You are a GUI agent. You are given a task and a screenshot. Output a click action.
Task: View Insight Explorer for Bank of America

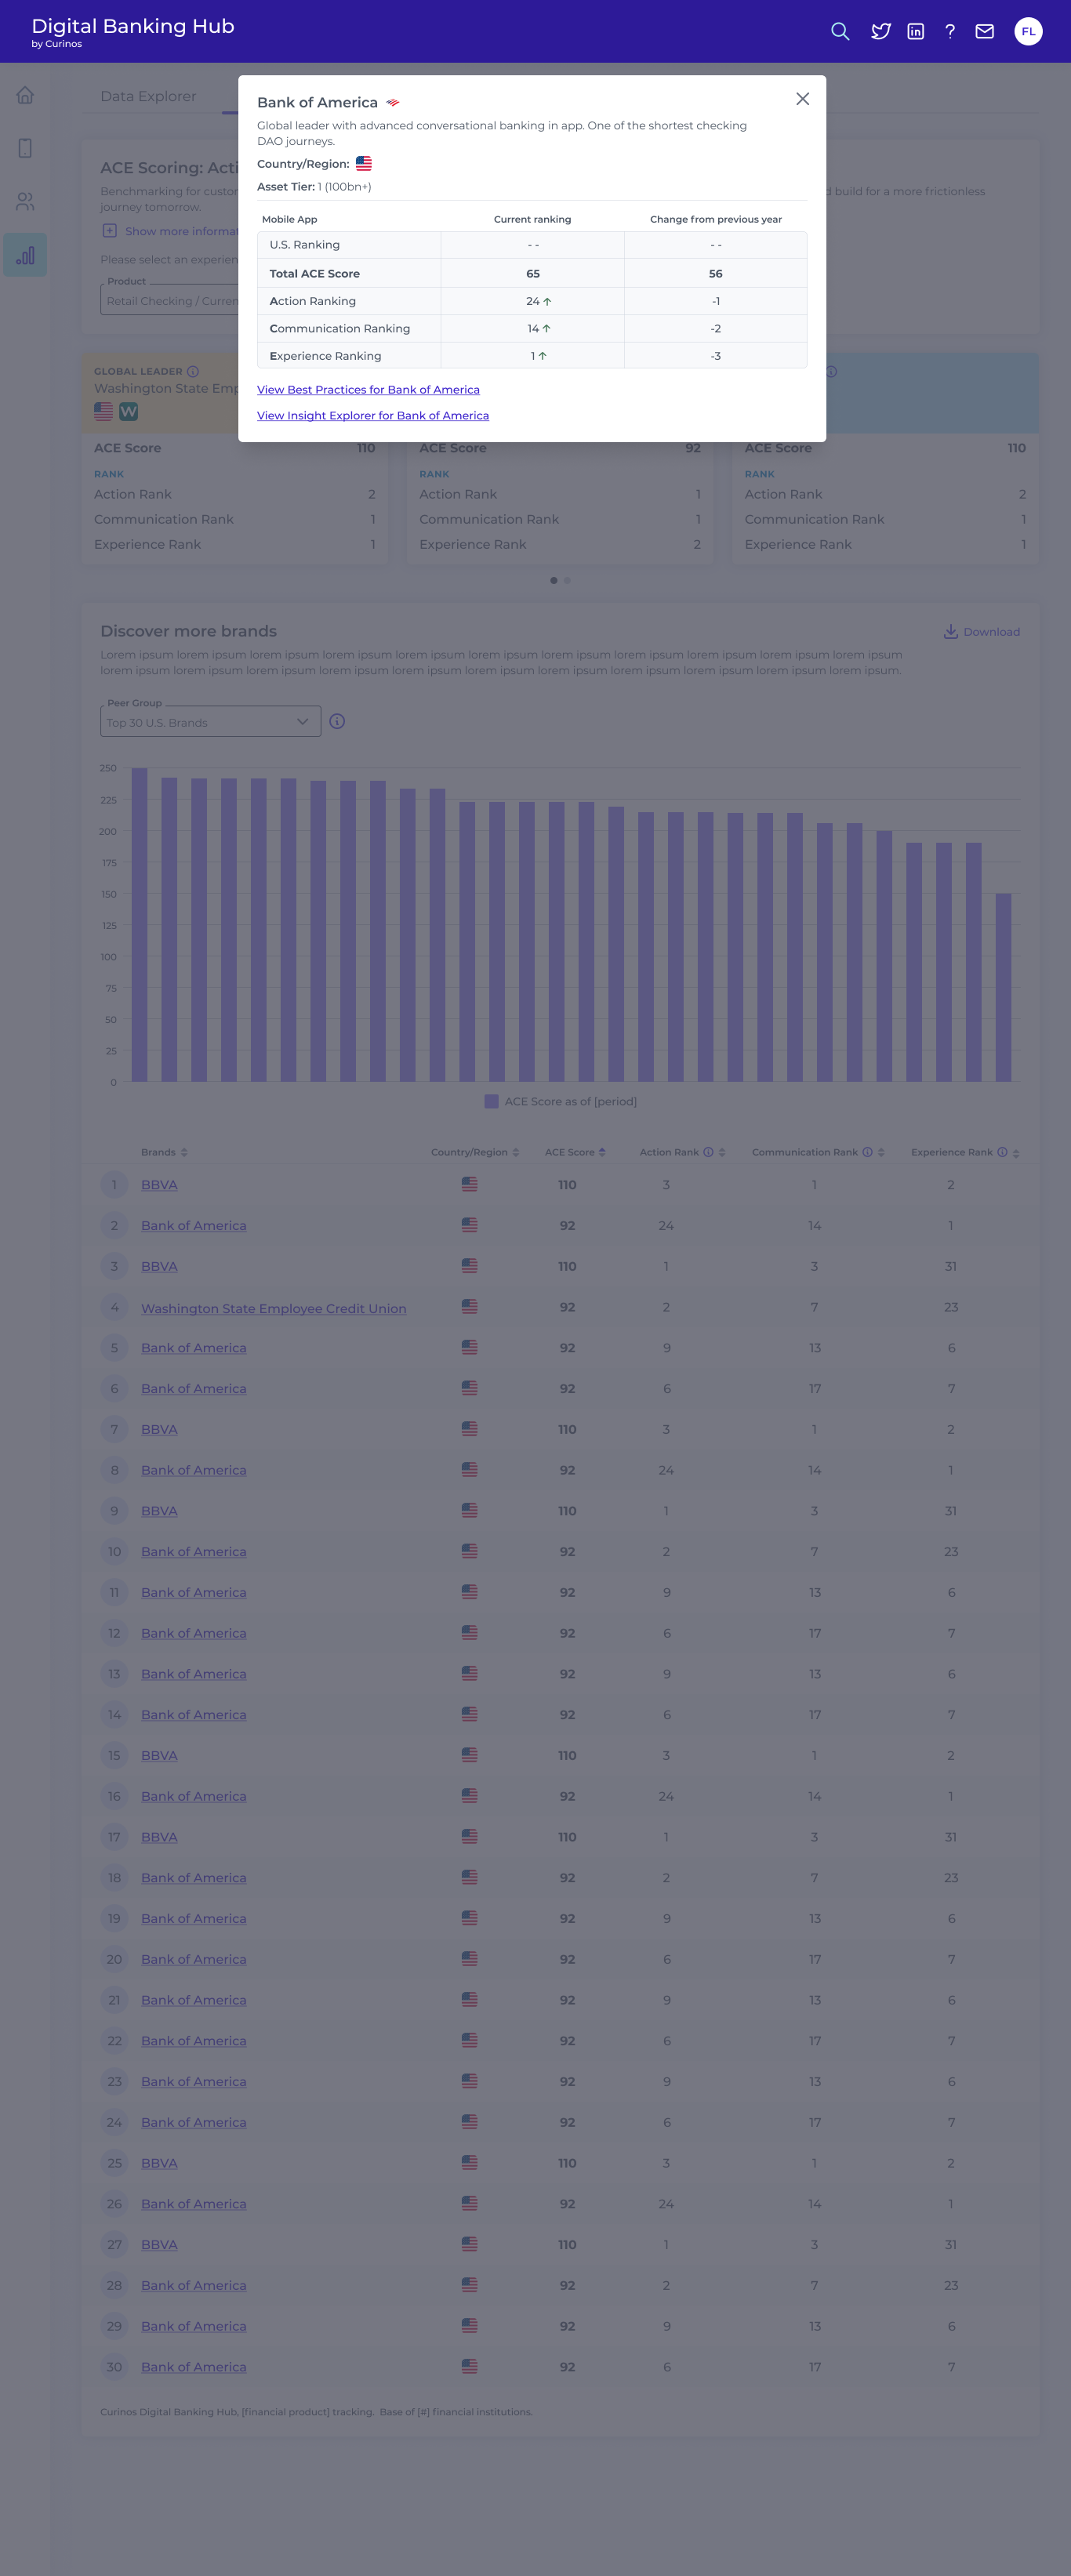(373, 416)
